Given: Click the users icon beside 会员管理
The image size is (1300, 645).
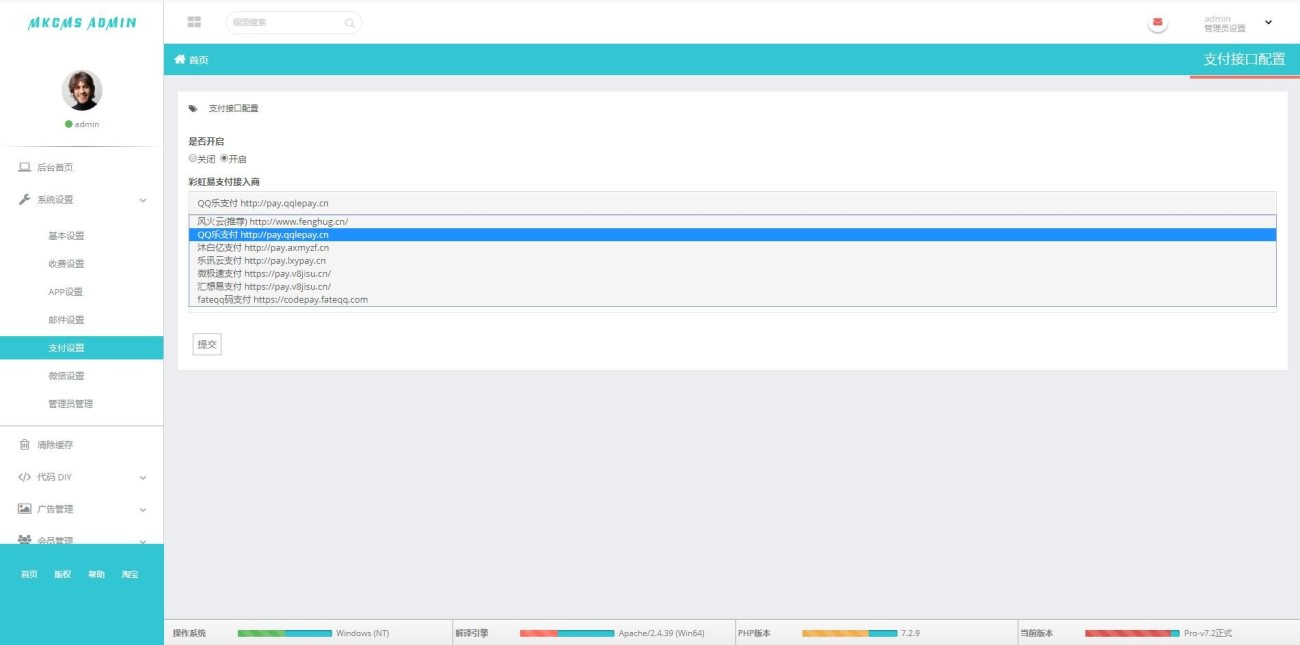Looking at the screenshot, I should click(25, 540).
